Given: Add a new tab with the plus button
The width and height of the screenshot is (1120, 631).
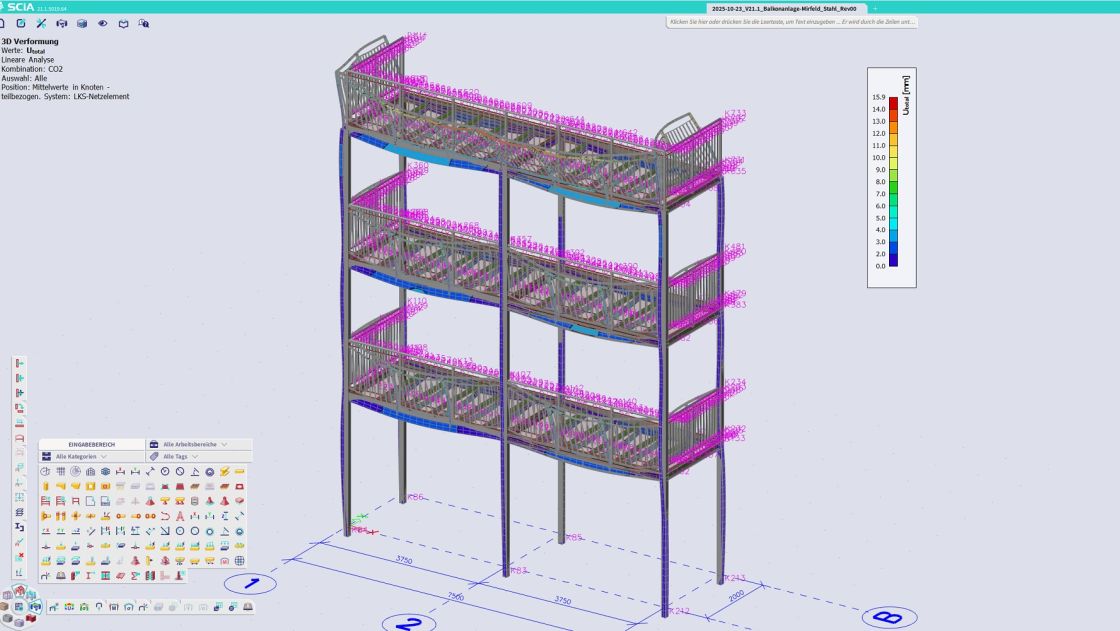Looking at the screenshot, I should coord(875,7).
